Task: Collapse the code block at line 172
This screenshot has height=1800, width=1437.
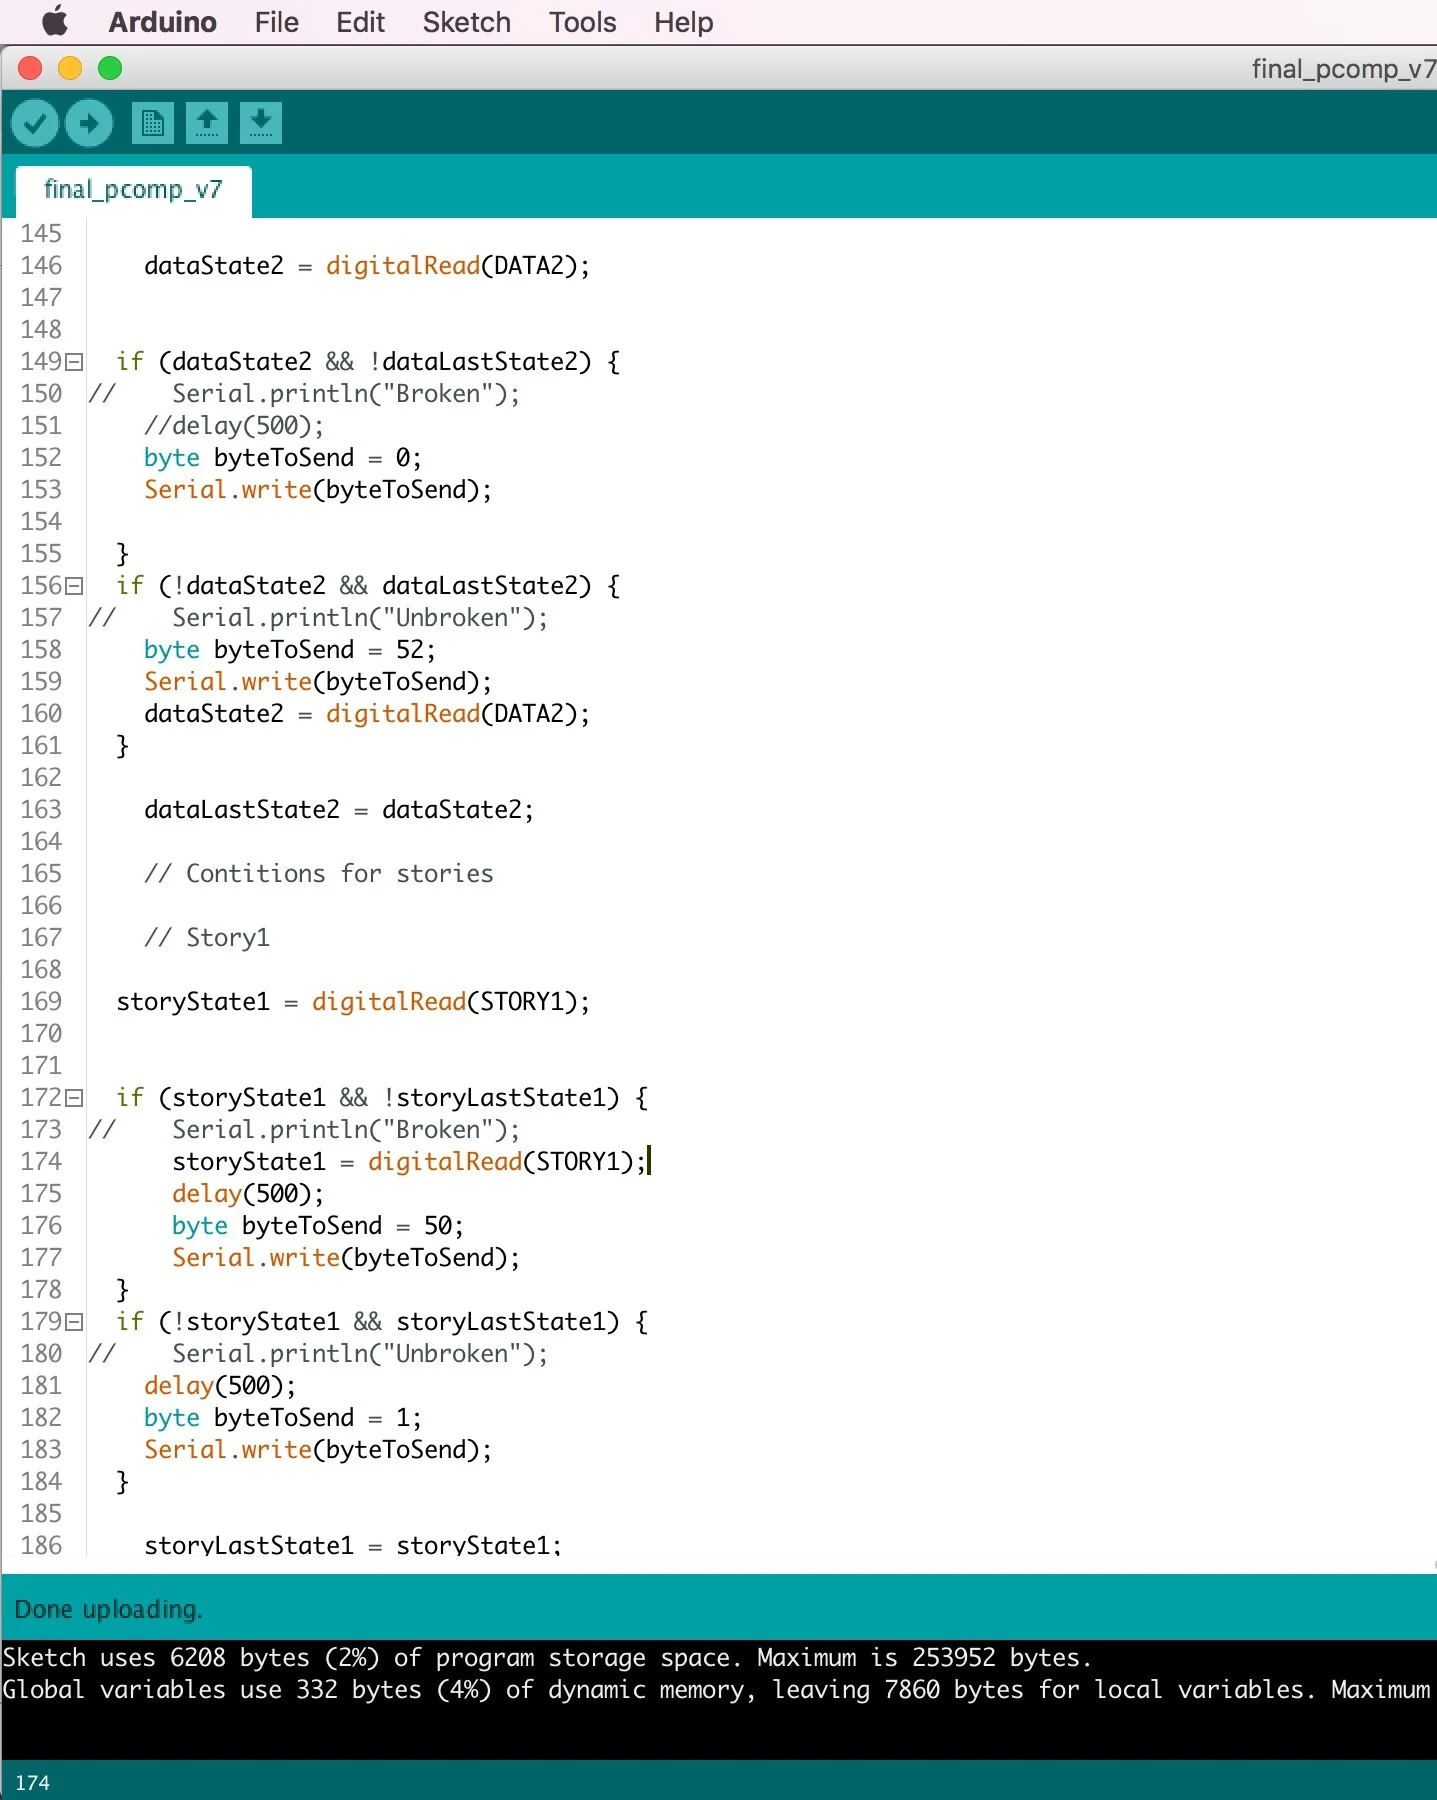Action: click(74, 1098)
